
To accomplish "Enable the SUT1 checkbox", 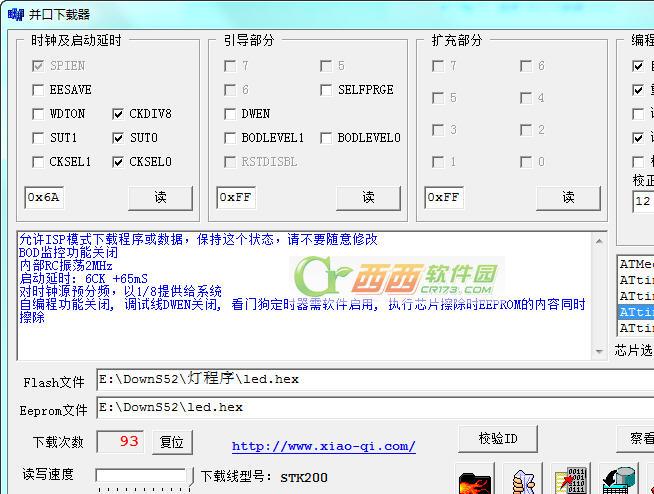I will (x=38, y=138).
